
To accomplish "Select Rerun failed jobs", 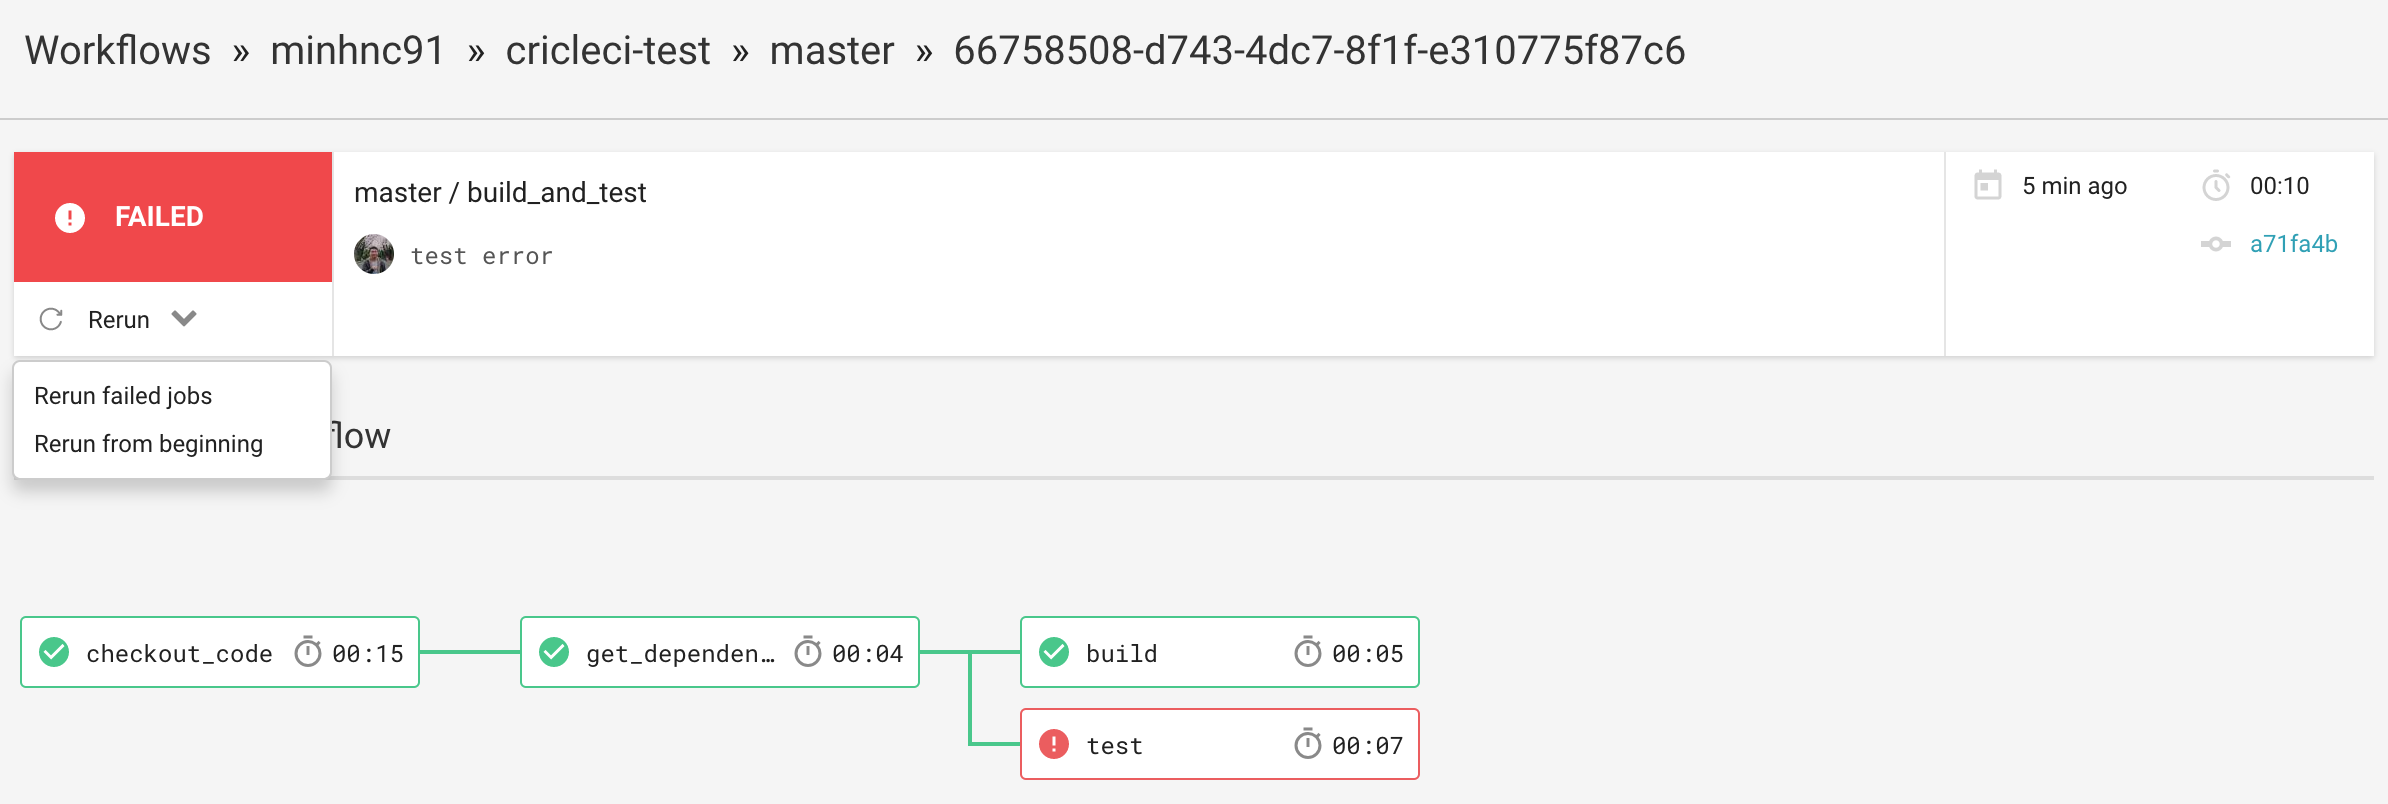I will (123, 396).
